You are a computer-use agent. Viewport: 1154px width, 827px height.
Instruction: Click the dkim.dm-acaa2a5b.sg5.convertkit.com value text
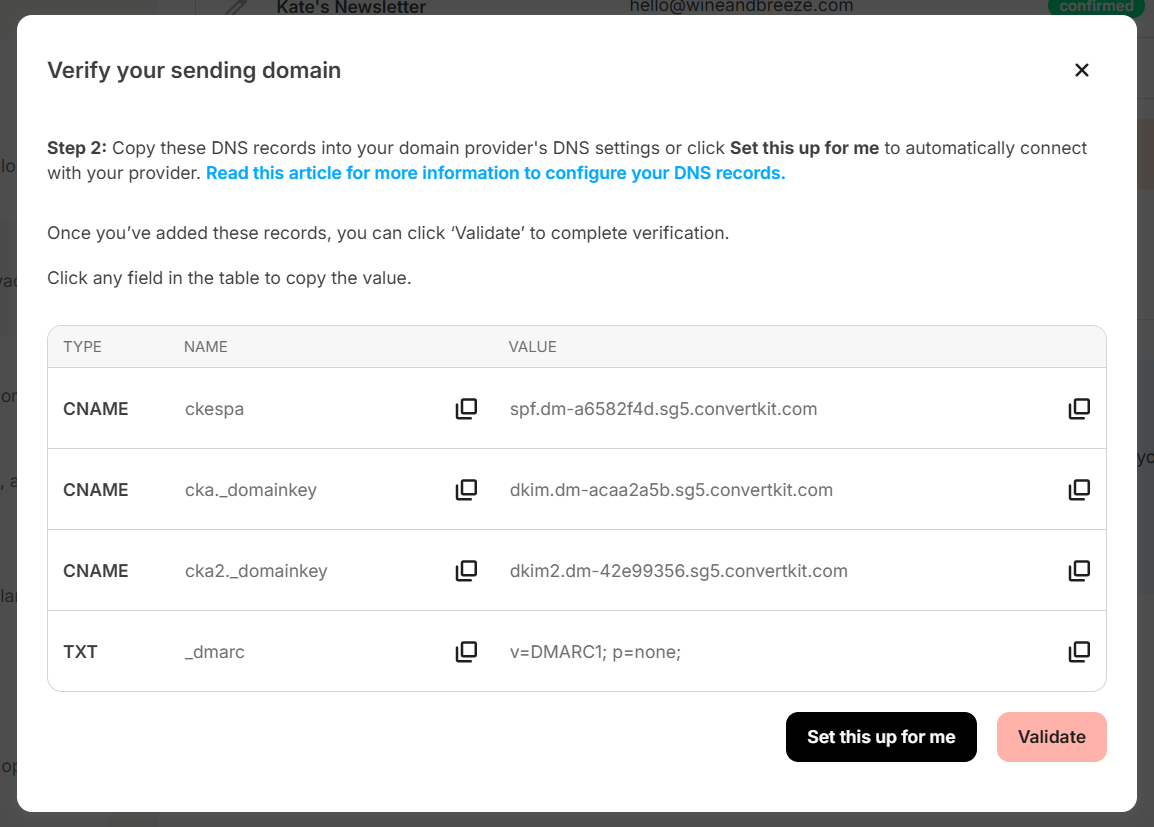pos(671,490)
